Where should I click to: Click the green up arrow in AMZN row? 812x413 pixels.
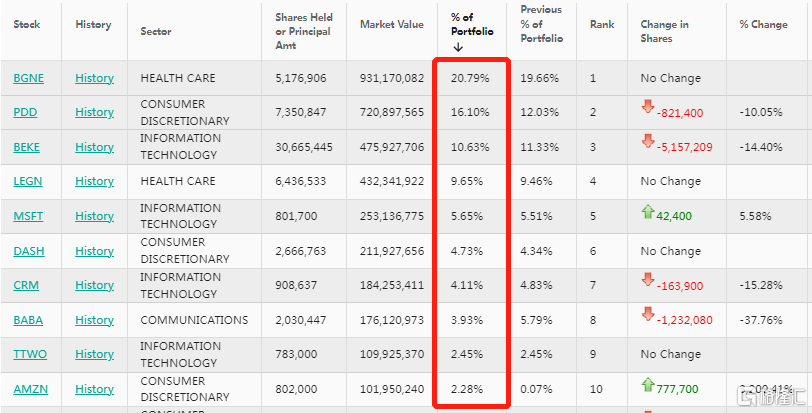click(647, 385)
